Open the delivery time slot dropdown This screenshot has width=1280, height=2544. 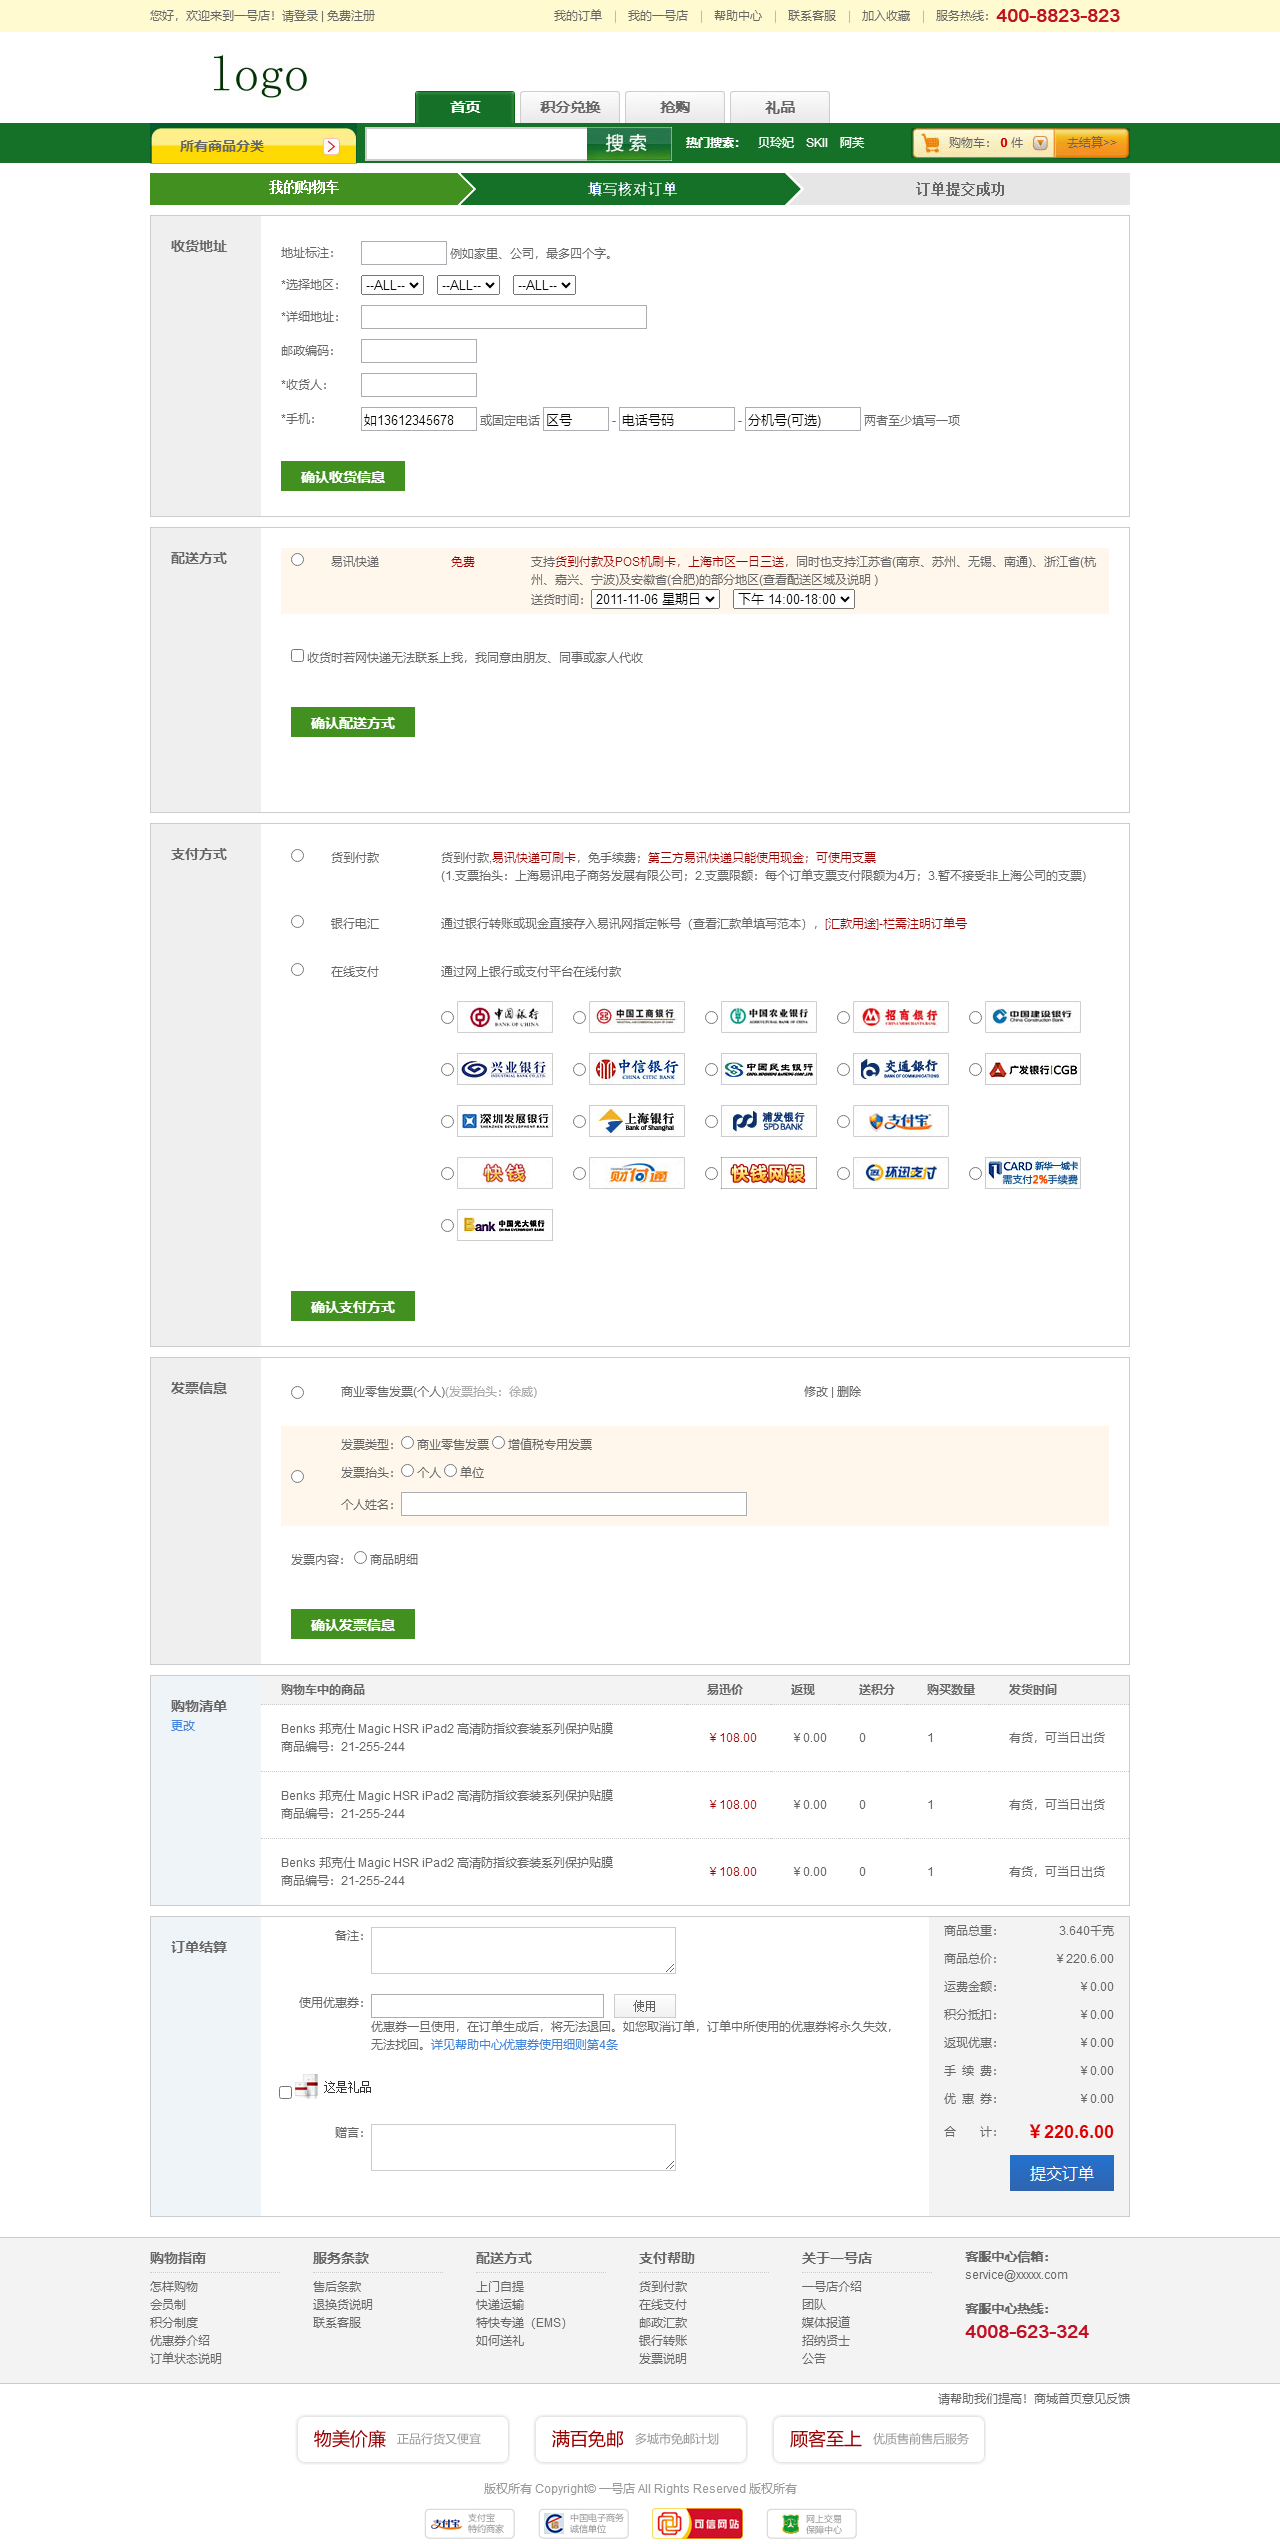794,599
